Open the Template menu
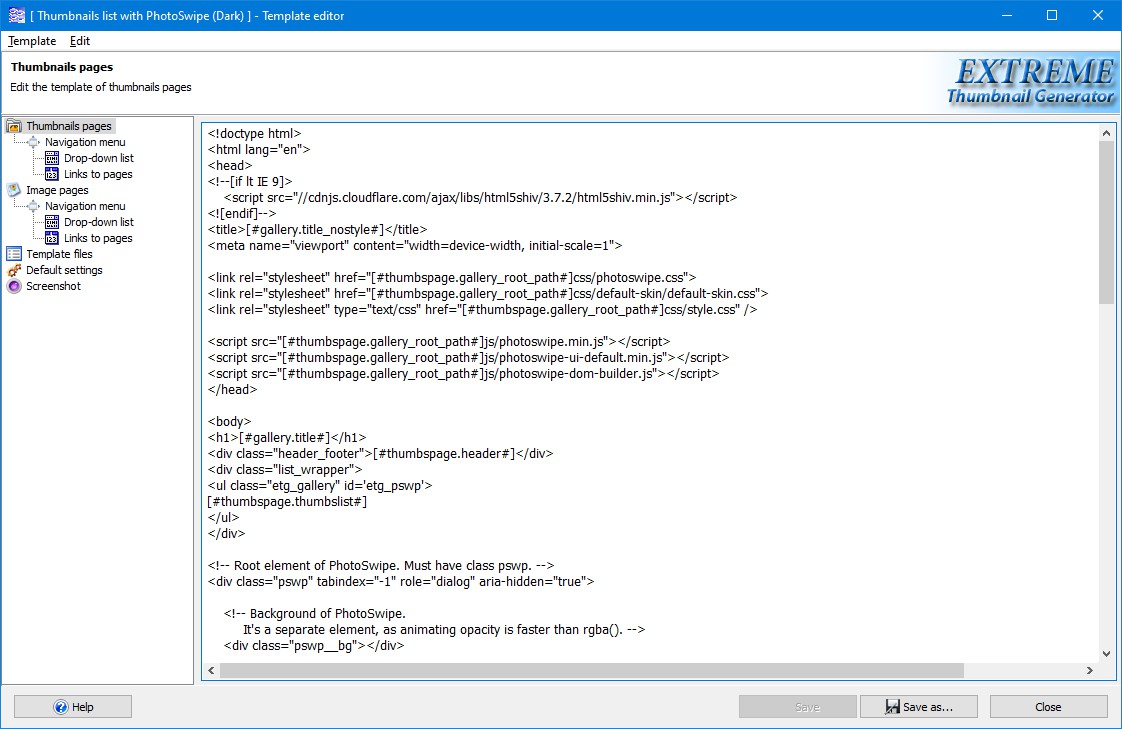The height and width of the screenshot is (729, 1122). click(x=31, y=41)
